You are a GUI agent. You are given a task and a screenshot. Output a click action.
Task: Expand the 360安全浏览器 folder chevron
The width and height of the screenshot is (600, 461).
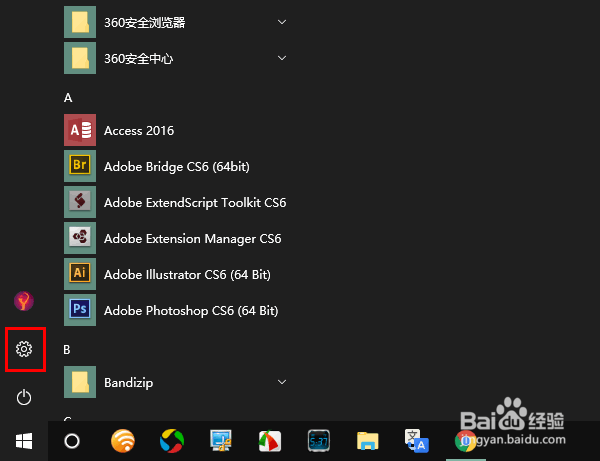[x=282, y=22]
